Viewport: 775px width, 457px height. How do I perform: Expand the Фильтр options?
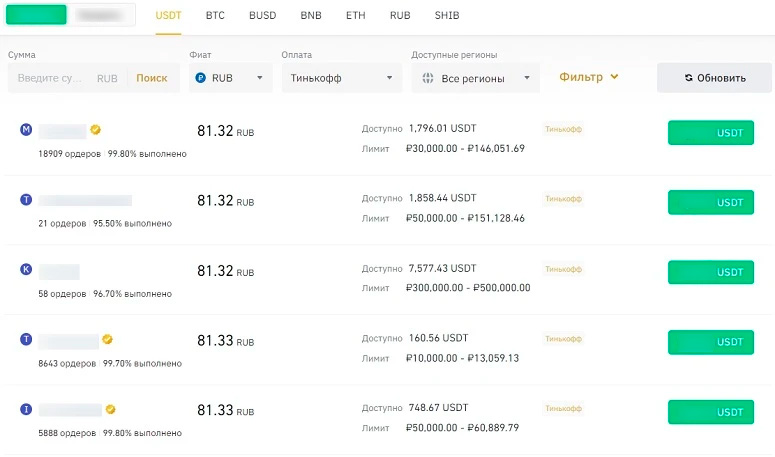589,77
